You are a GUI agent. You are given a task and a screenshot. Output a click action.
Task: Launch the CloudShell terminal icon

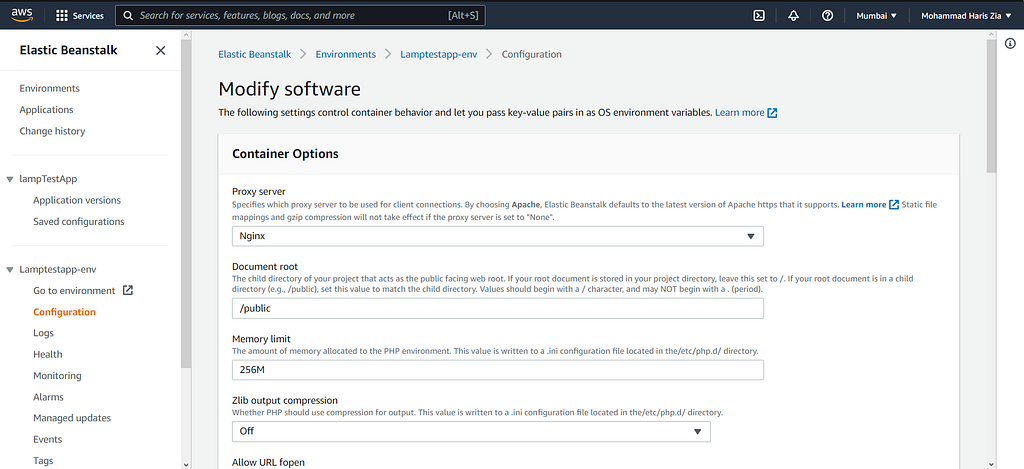click(x=759, y=16)
